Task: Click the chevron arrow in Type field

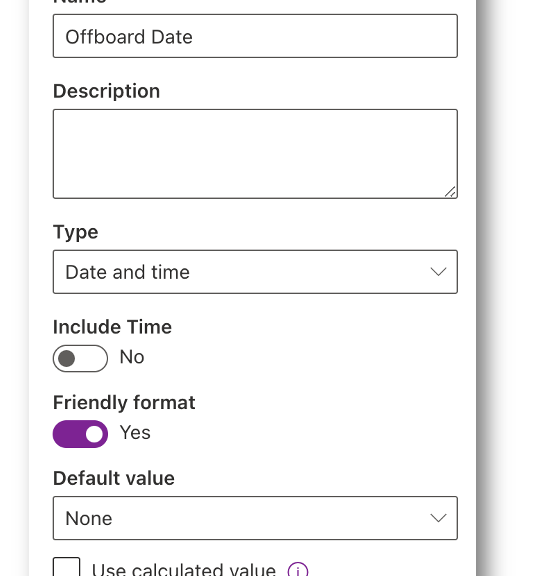Action: pos(438,272)
